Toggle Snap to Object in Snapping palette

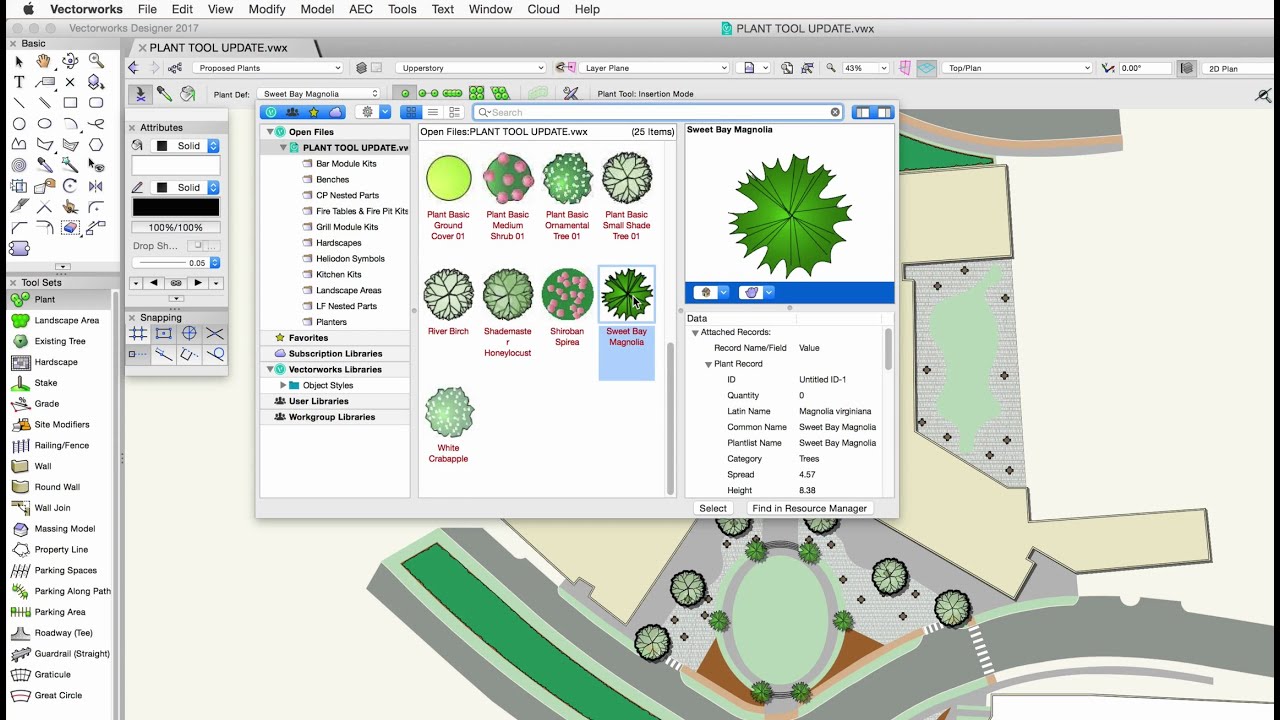point(164,334)
